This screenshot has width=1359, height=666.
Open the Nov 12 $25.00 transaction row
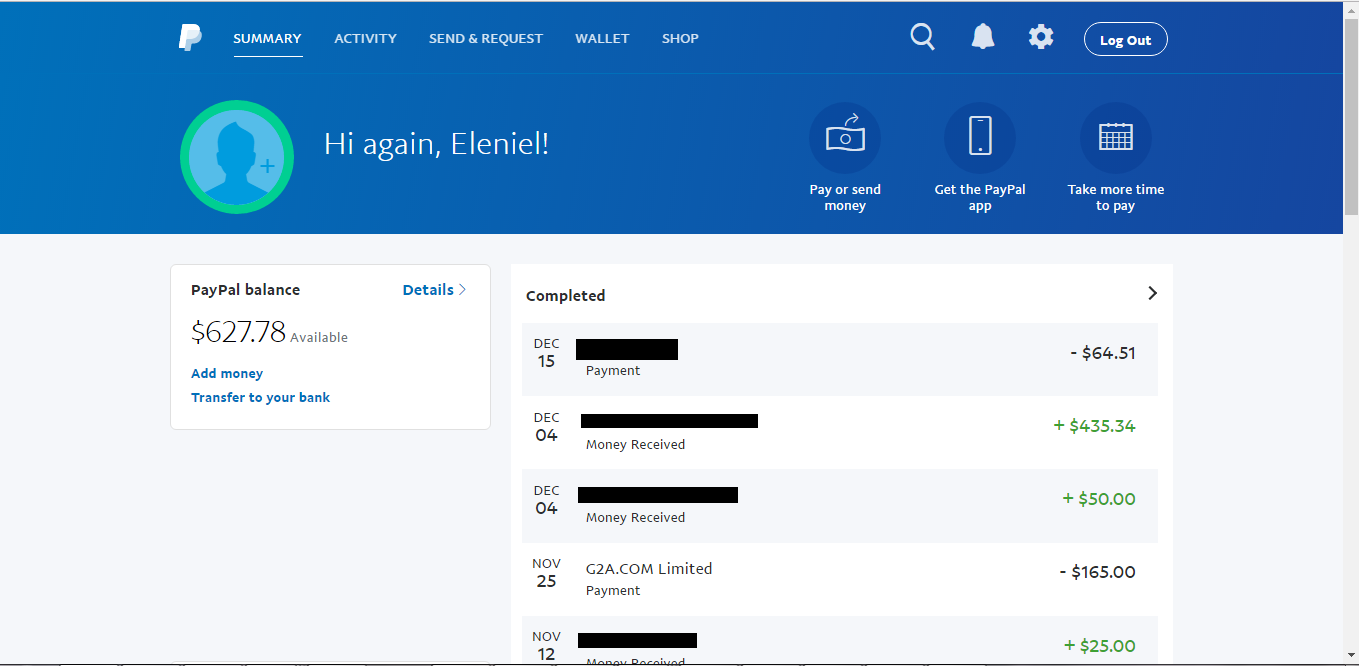tap(840, 640)
